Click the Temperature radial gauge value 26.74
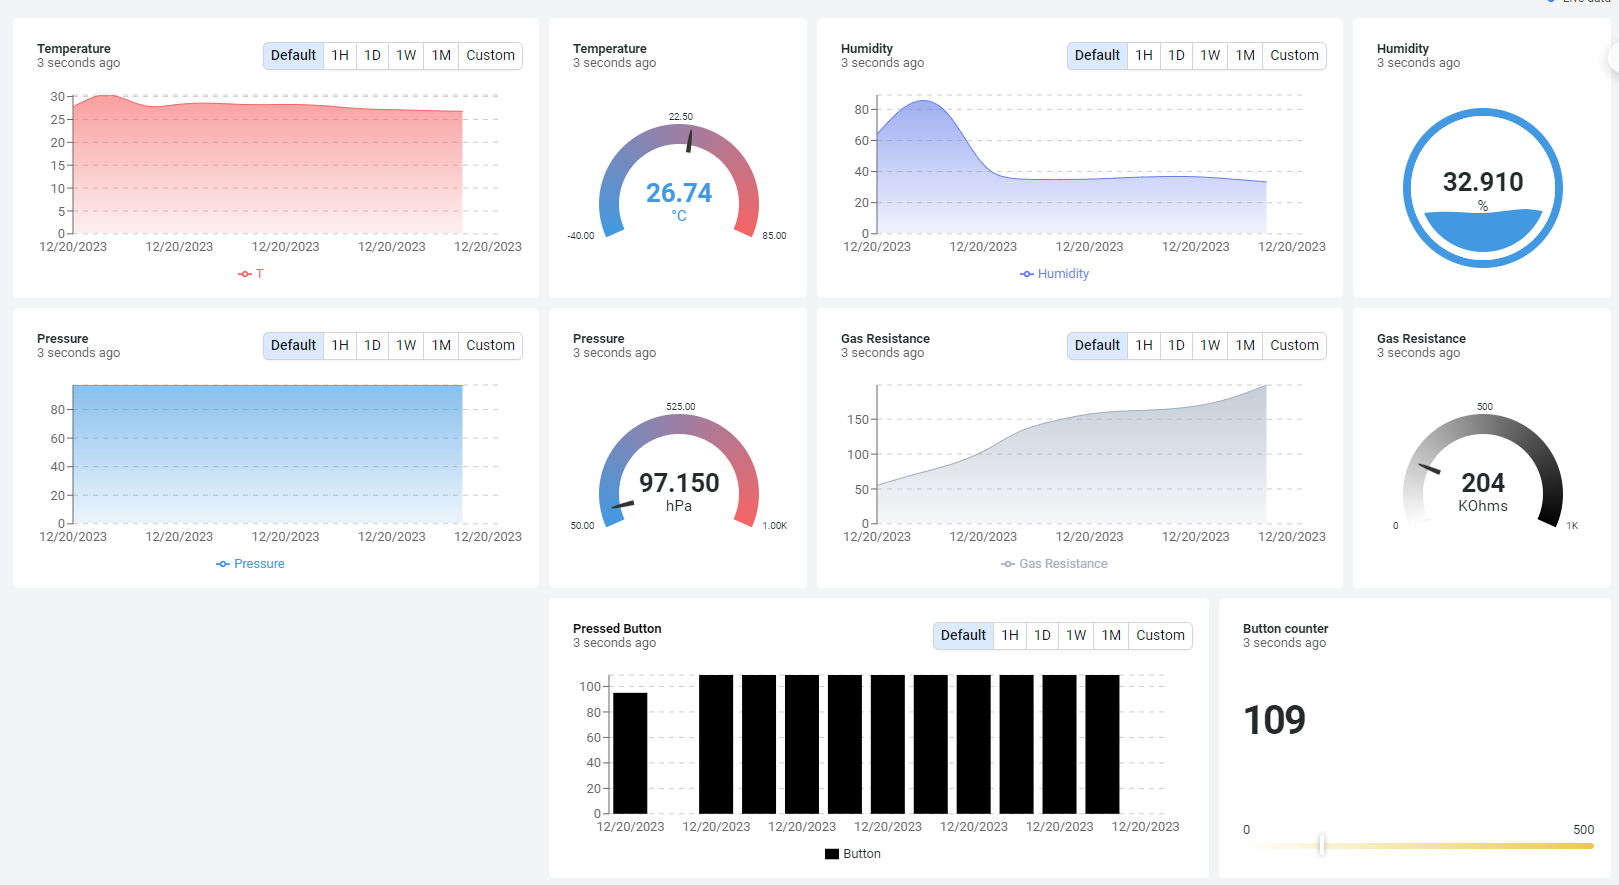 pos(678,193)
